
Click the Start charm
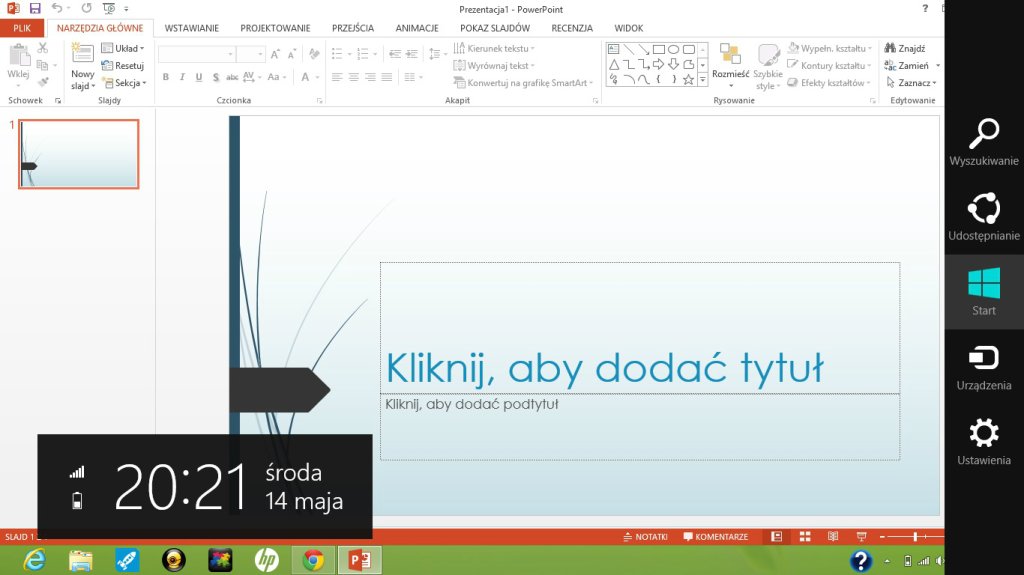point(984,291)
